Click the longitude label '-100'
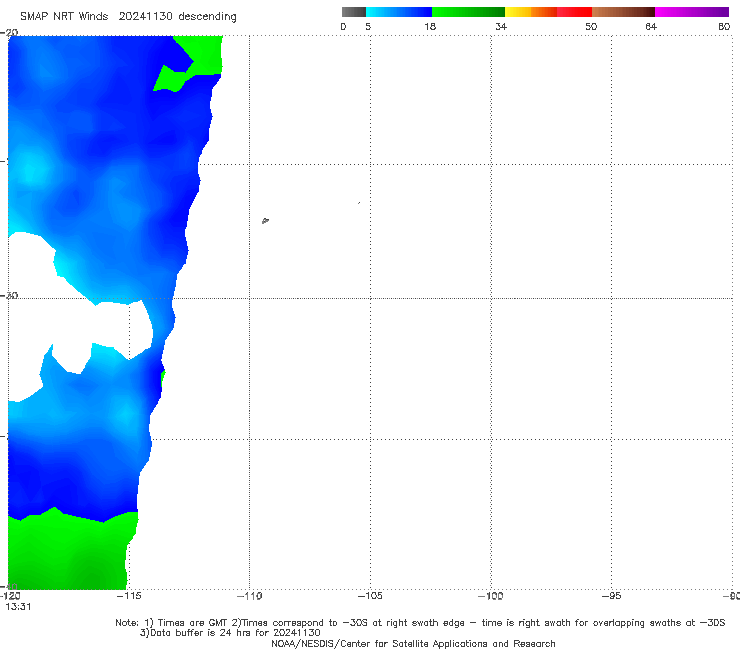Viewport: 740px width, 650px height. tap(490, 596)
